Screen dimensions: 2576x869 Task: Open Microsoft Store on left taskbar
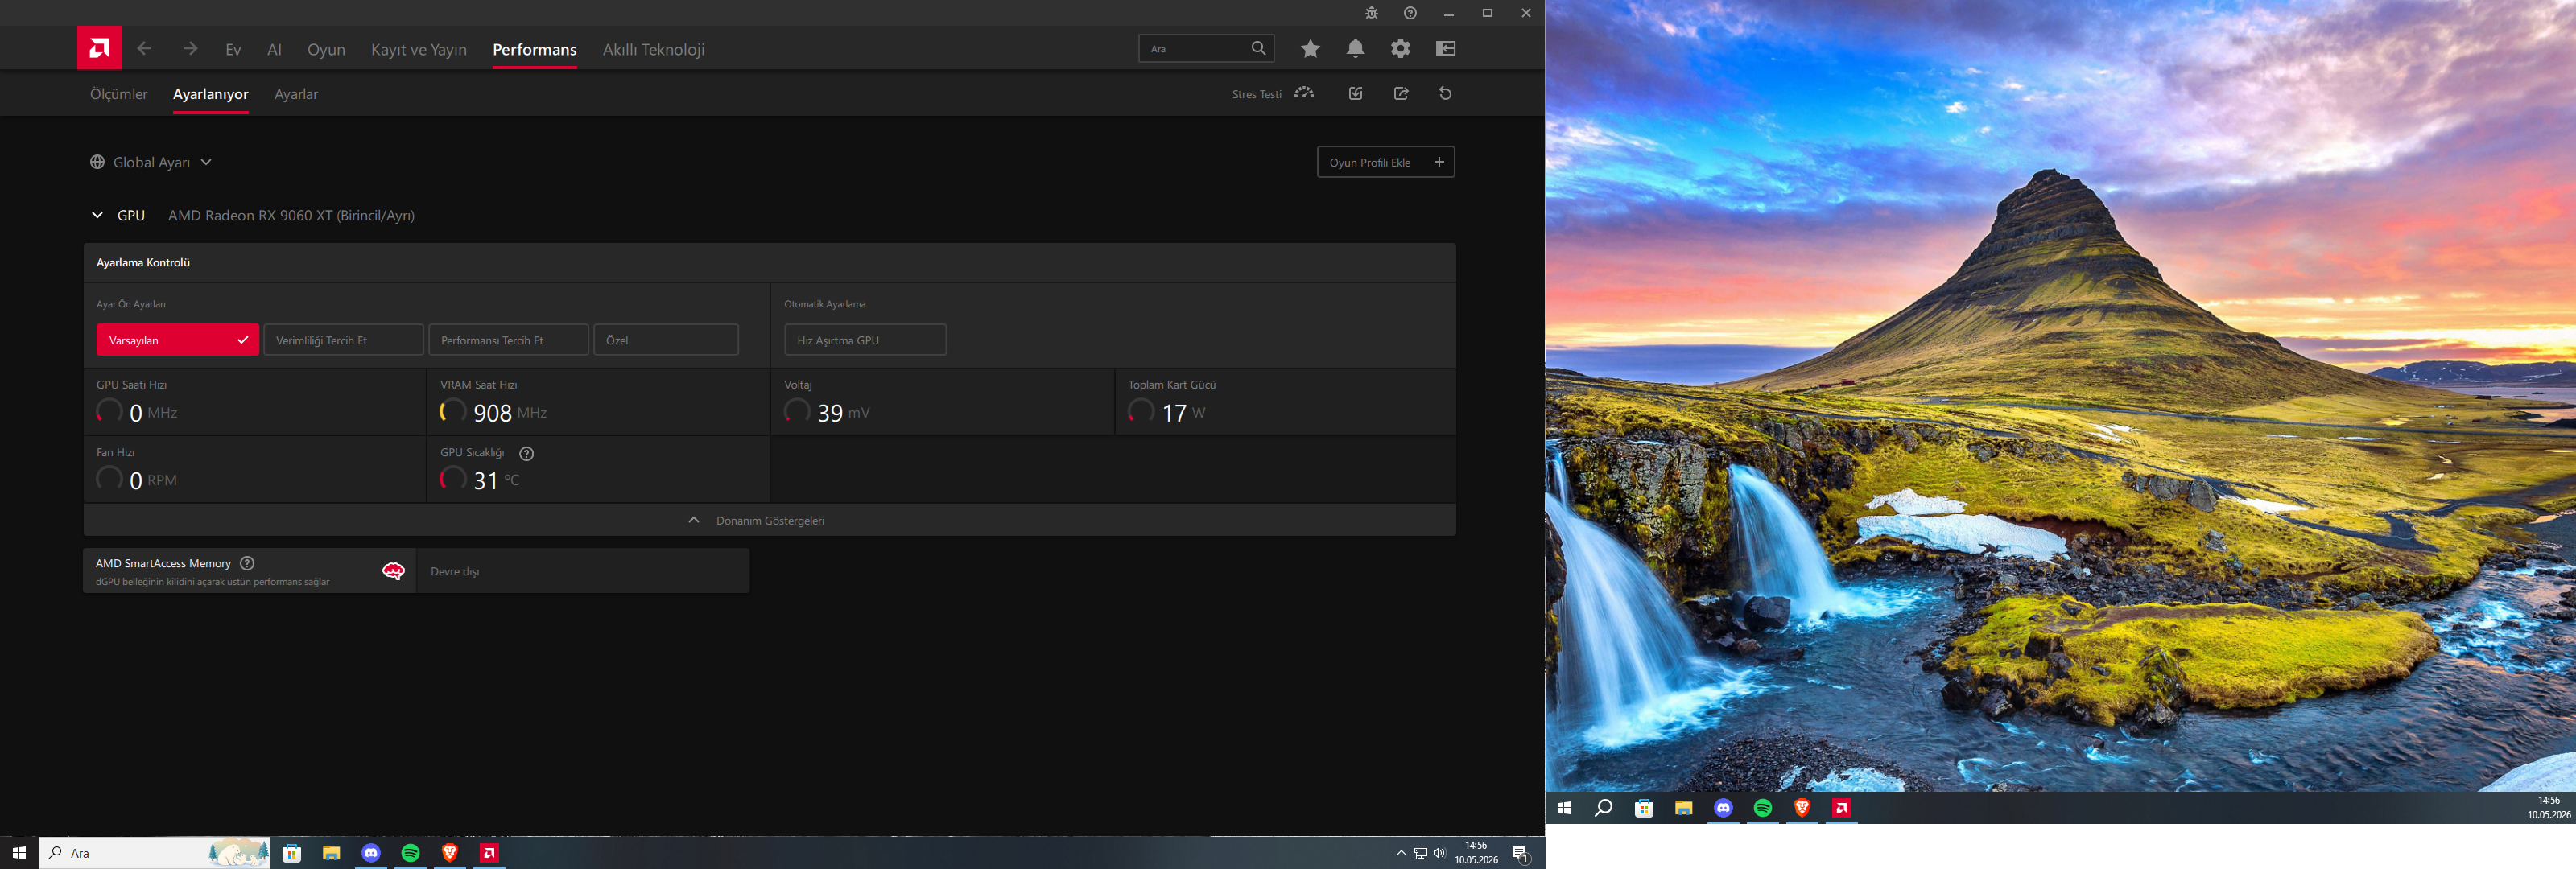(x=292, y=853)
